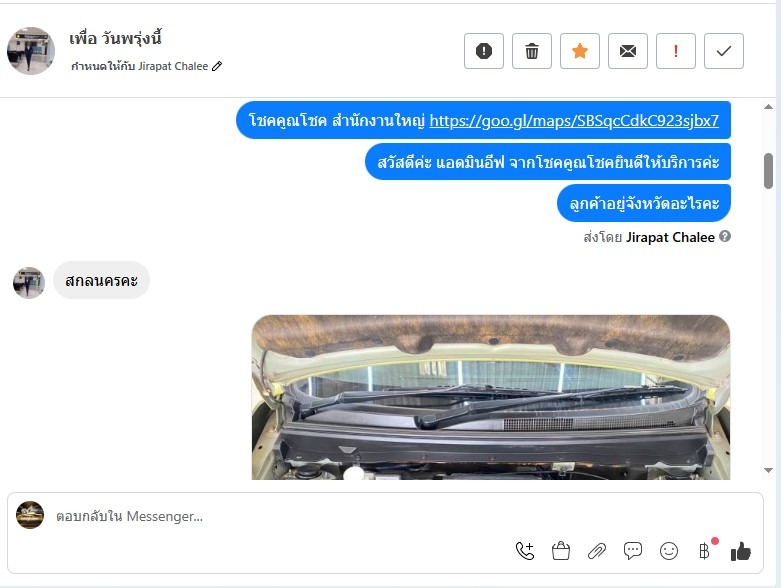Flag conversation with red exclamation priority icon
Screen dimensions: 781x588
[x=676, y=51]
